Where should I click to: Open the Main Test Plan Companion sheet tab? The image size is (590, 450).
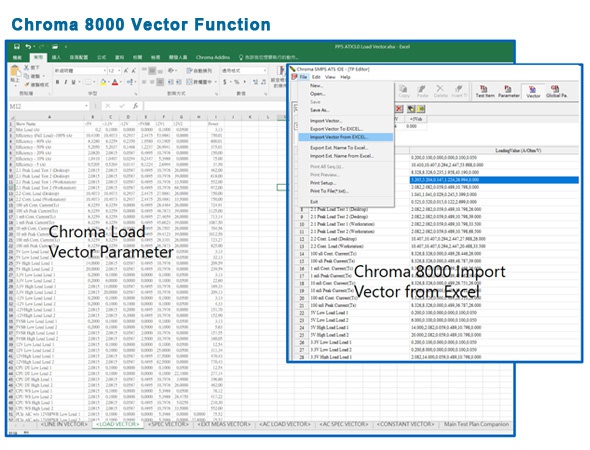(x=476, y=424)
